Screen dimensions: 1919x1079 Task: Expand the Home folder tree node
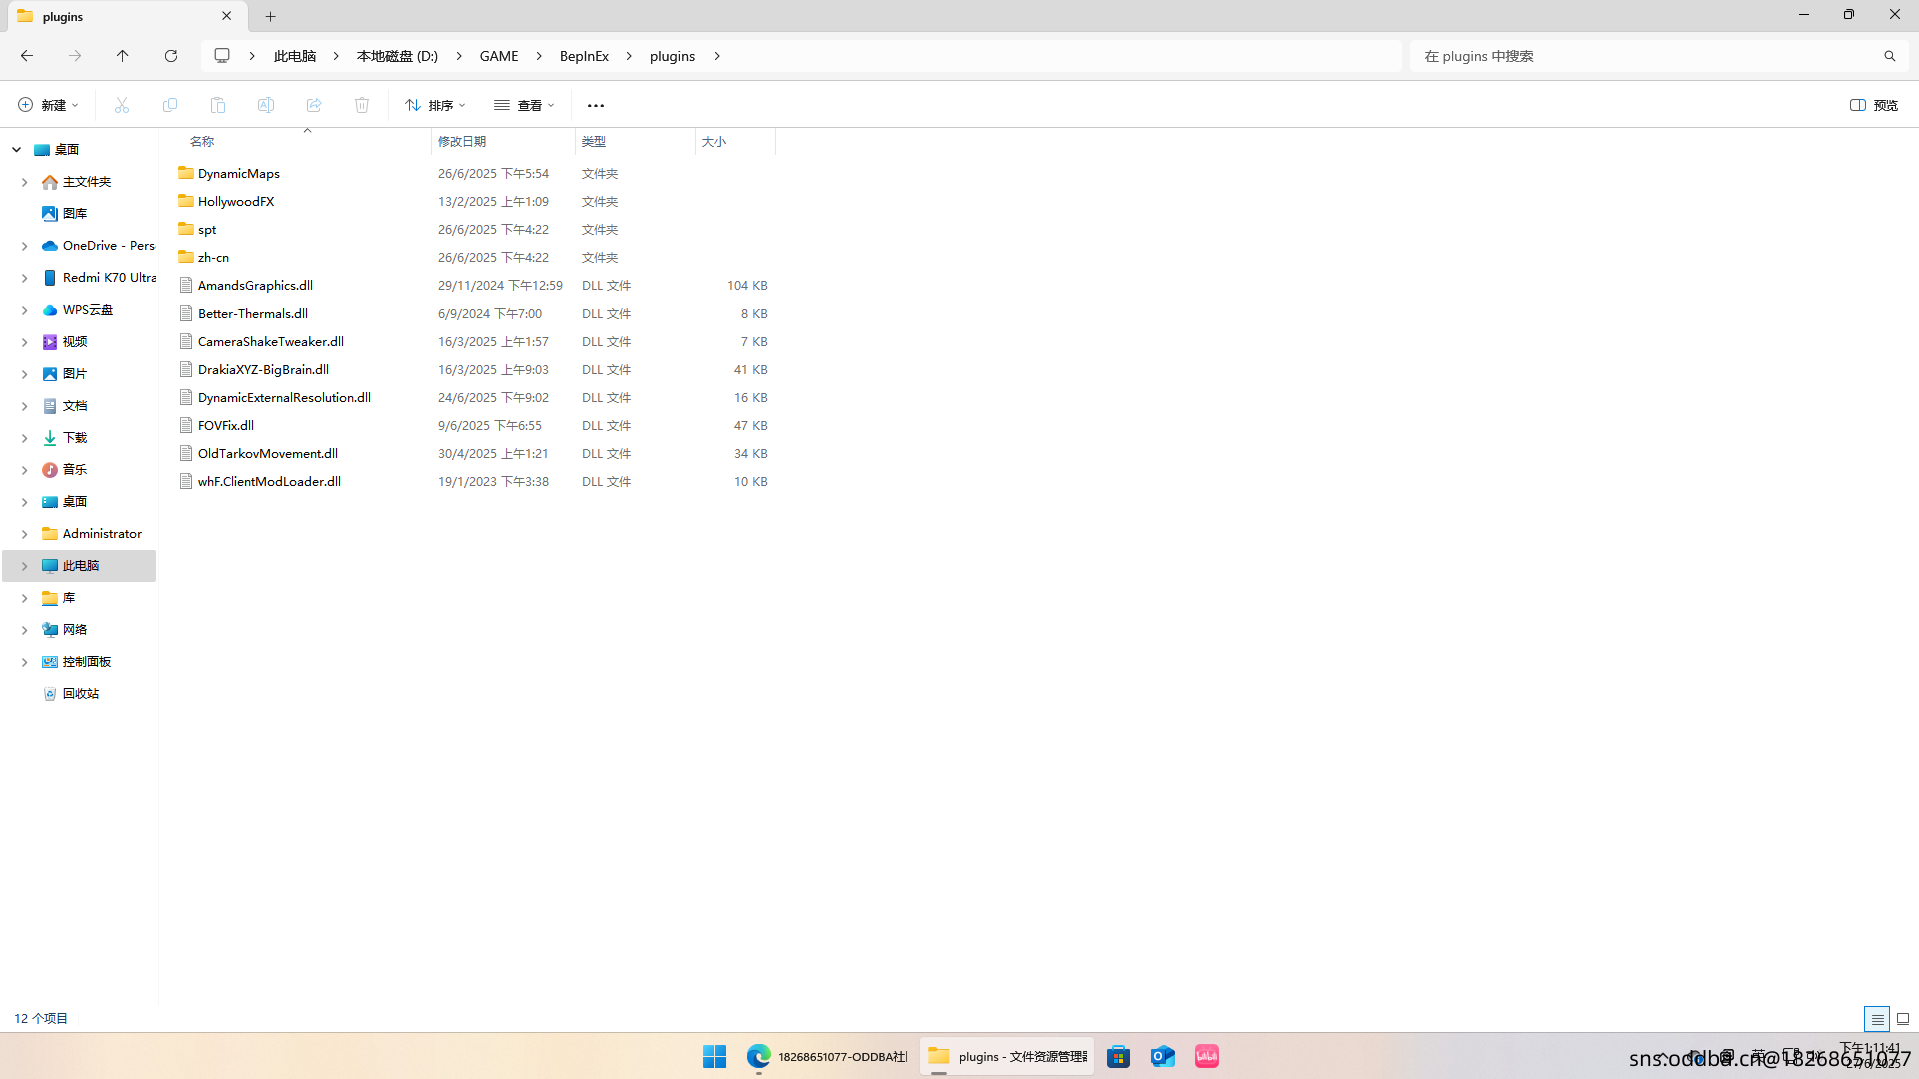[x=25, y=182]
